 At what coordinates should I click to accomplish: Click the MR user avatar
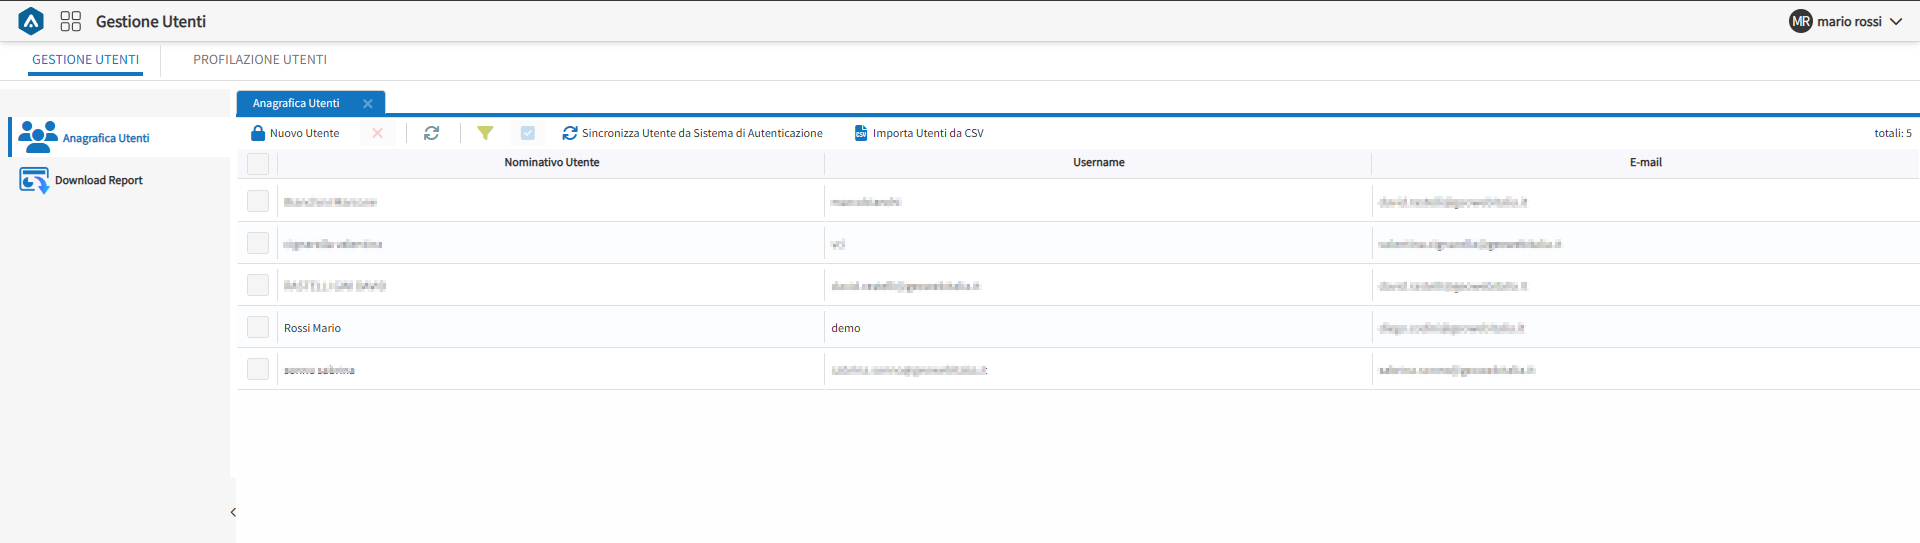pyautogui.click(x=1800, y=21)
